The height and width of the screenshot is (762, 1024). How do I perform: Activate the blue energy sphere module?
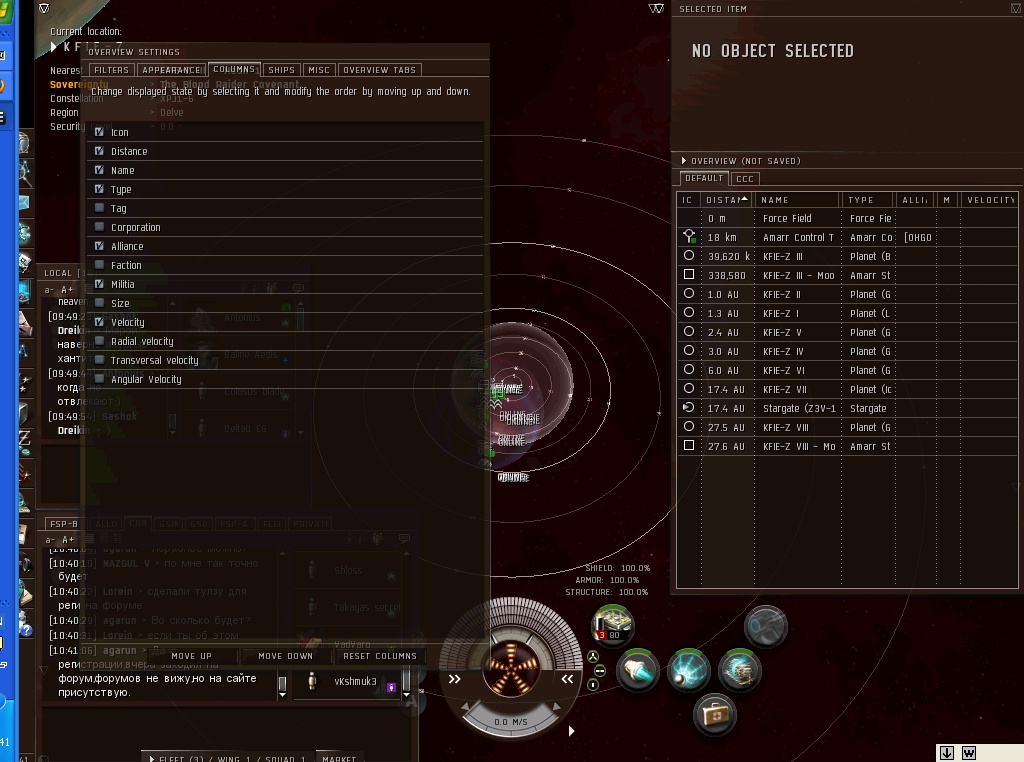(x=688, y=670)
